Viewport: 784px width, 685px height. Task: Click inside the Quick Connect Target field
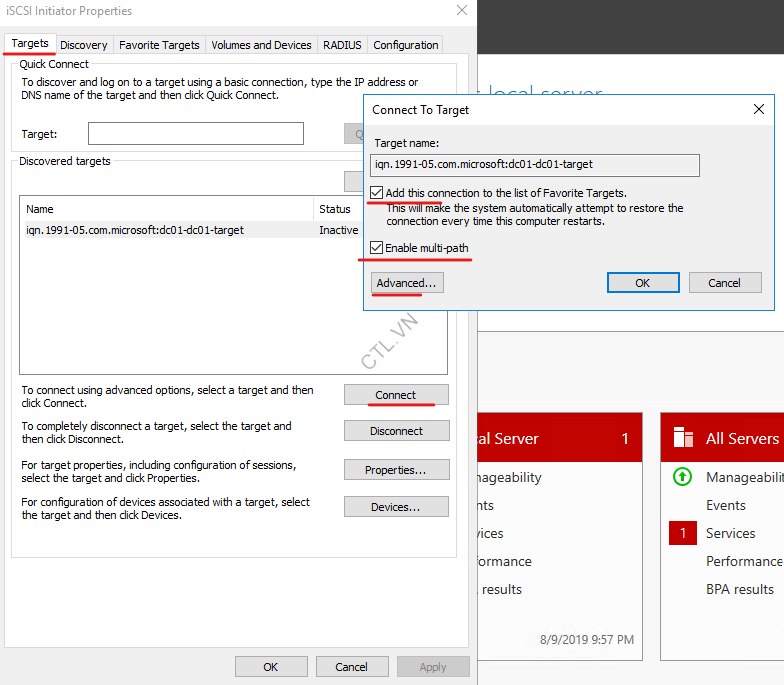pos(195,134)
